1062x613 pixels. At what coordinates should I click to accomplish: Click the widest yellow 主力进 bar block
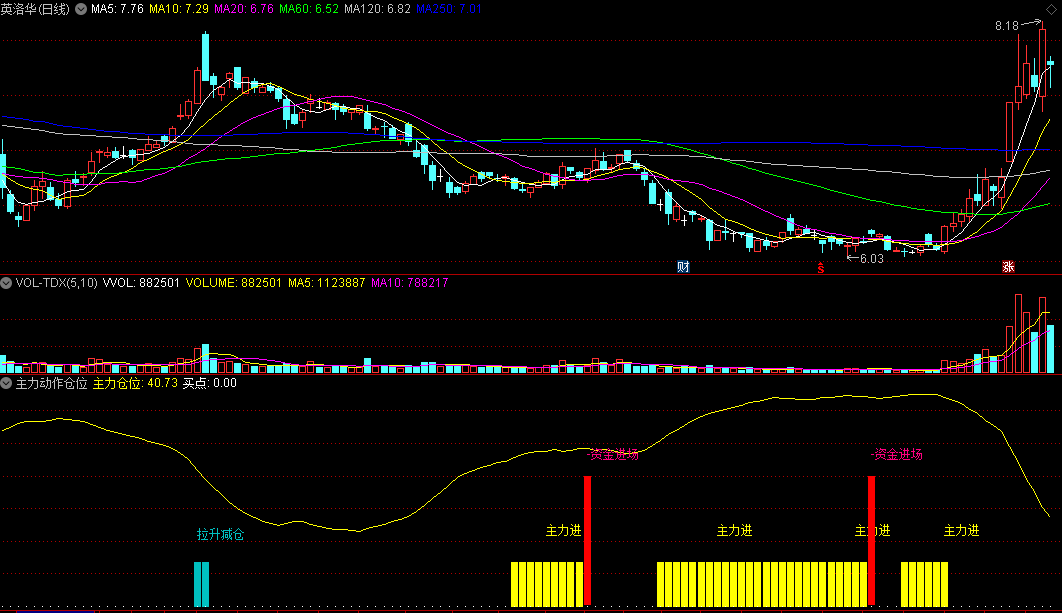coord(763,584)
